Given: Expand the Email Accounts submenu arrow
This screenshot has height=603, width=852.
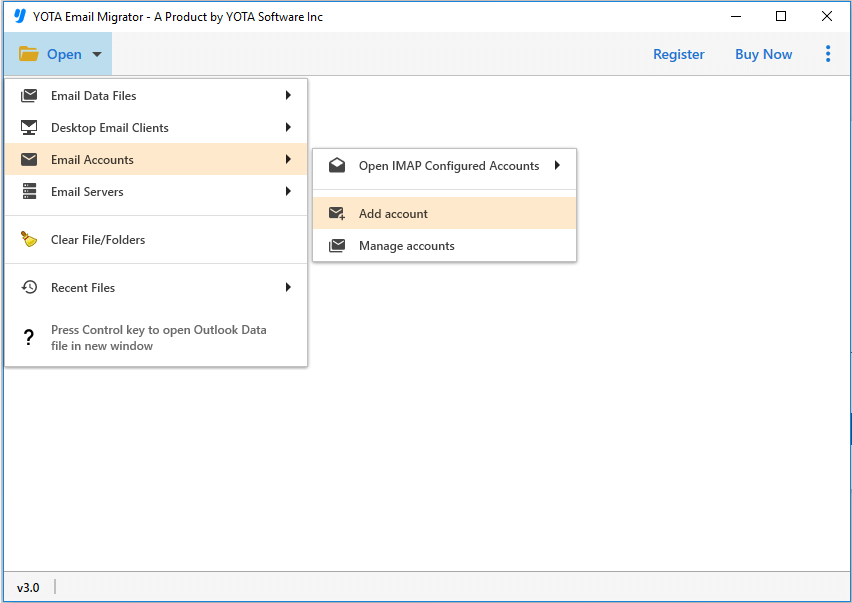Looking at the screenshot, I should tap(289, 159).
